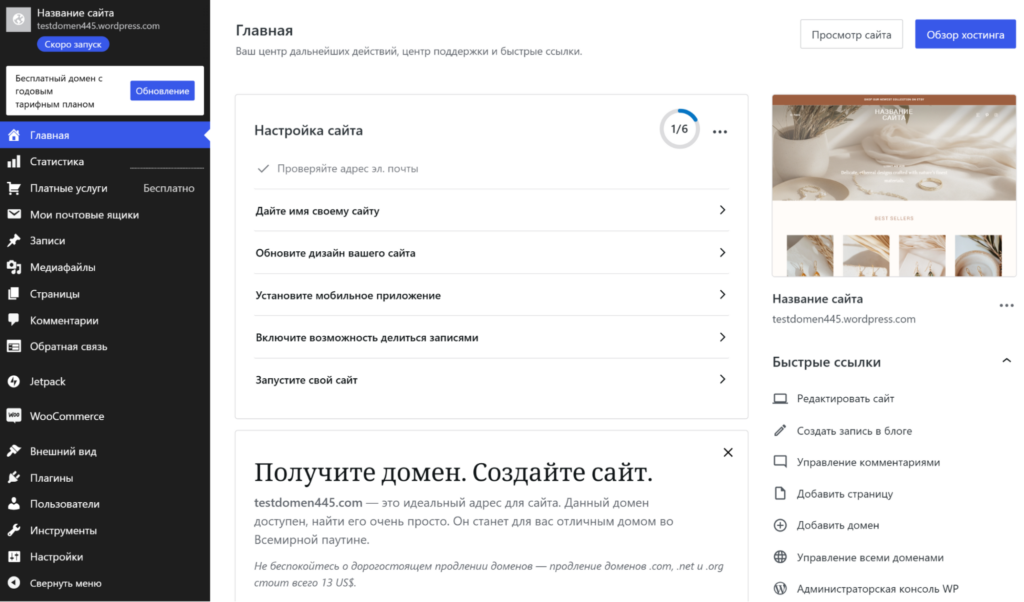Click the page icon for Добавить страницу
This screenshot has height=602, width=1024.
coord(780,494)
